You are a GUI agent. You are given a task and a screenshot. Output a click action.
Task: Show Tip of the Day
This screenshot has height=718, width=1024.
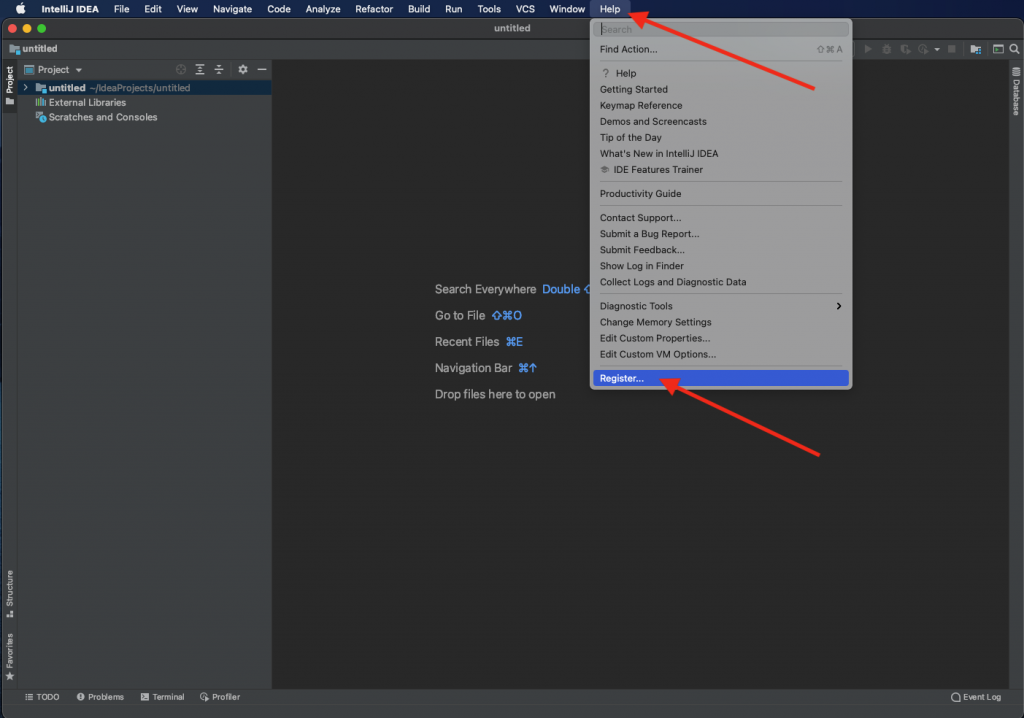click(x=720, y=137)
